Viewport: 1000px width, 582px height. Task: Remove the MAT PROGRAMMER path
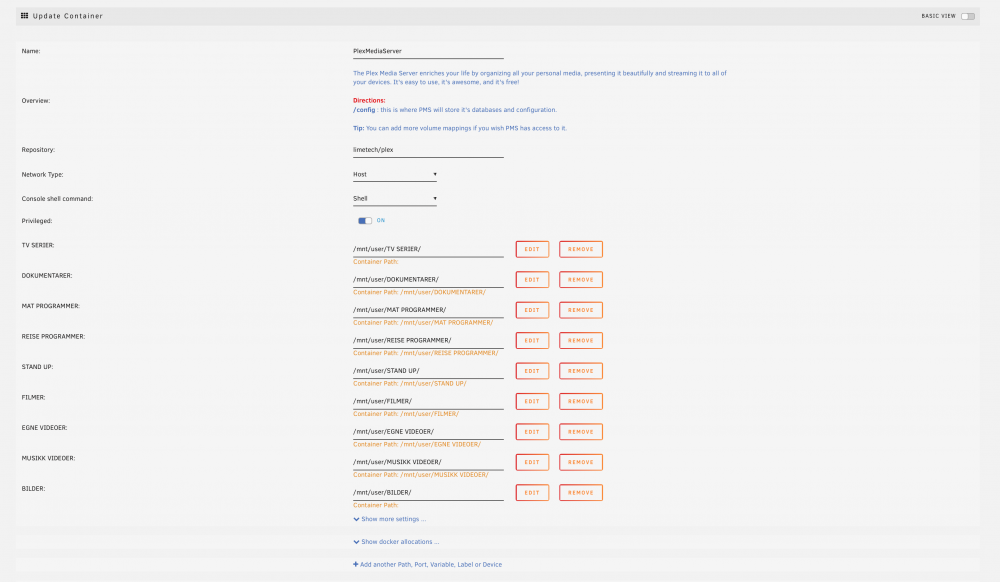pyautogui.click(x=580, y=310)
